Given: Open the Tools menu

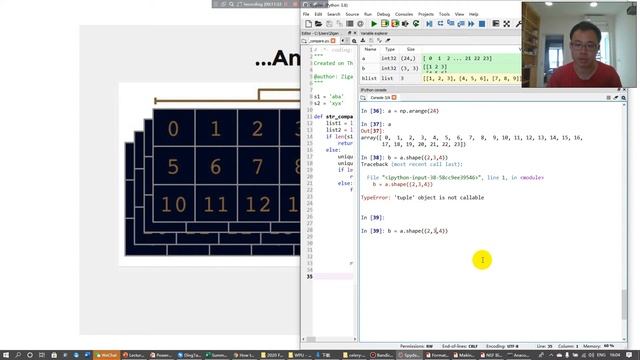Looking at the screenshot, I should [444, 14].
